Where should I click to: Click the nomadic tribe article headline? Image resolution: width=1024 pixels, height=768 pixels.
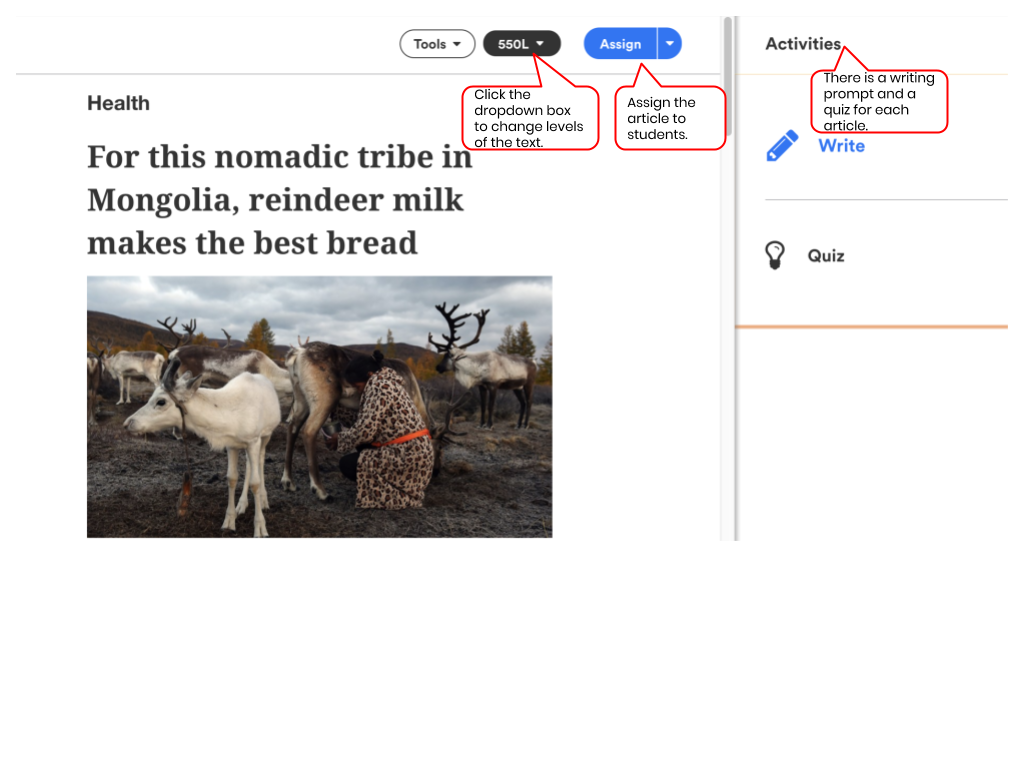point(280,200)
